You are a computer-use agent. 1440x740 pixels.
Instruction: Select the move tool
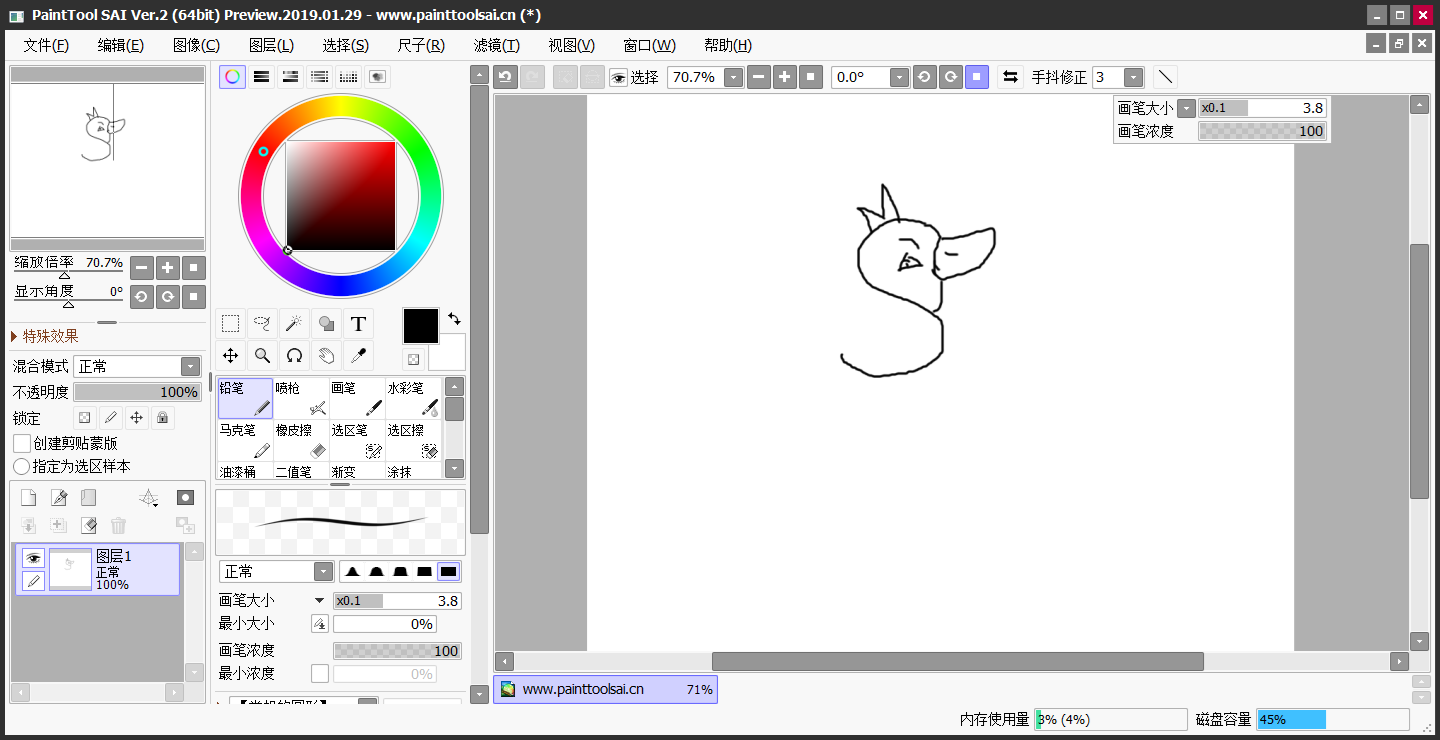(230, 355)
